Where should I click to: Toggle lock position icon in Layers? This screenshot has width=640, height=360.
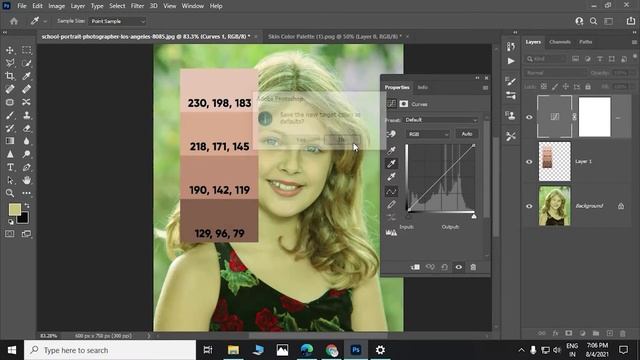click(566, 87)
